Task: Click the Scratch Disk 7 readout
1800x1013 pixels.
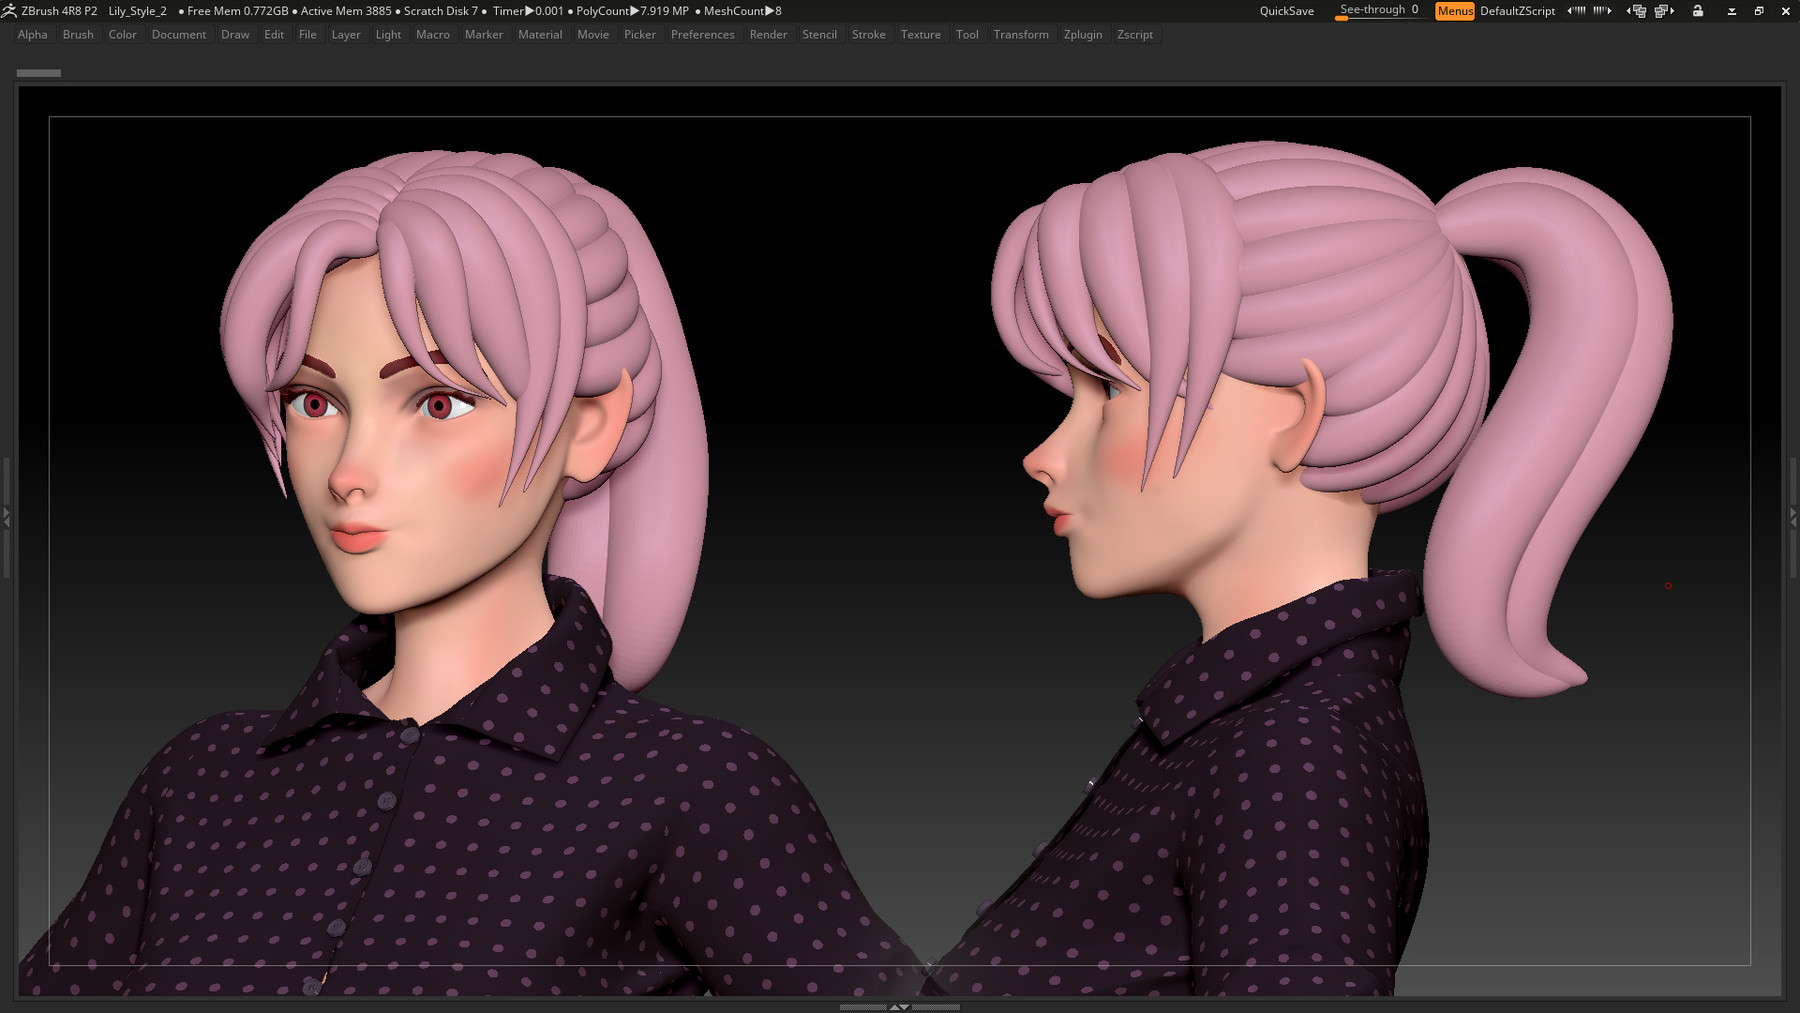Action: click(x=441, y=11)
